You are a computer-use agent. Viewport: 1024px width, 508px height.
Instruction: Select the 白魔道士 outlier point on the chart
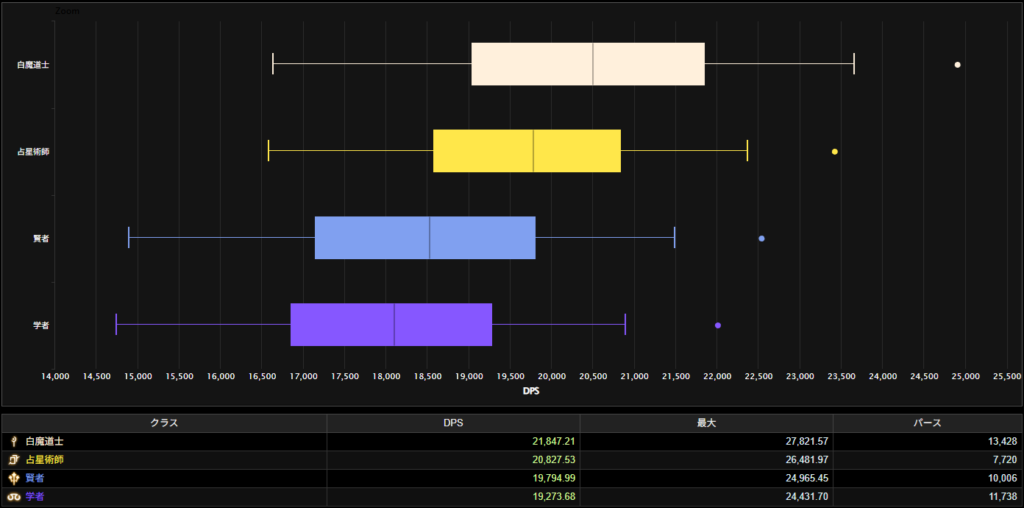click(x=958, y=65)
